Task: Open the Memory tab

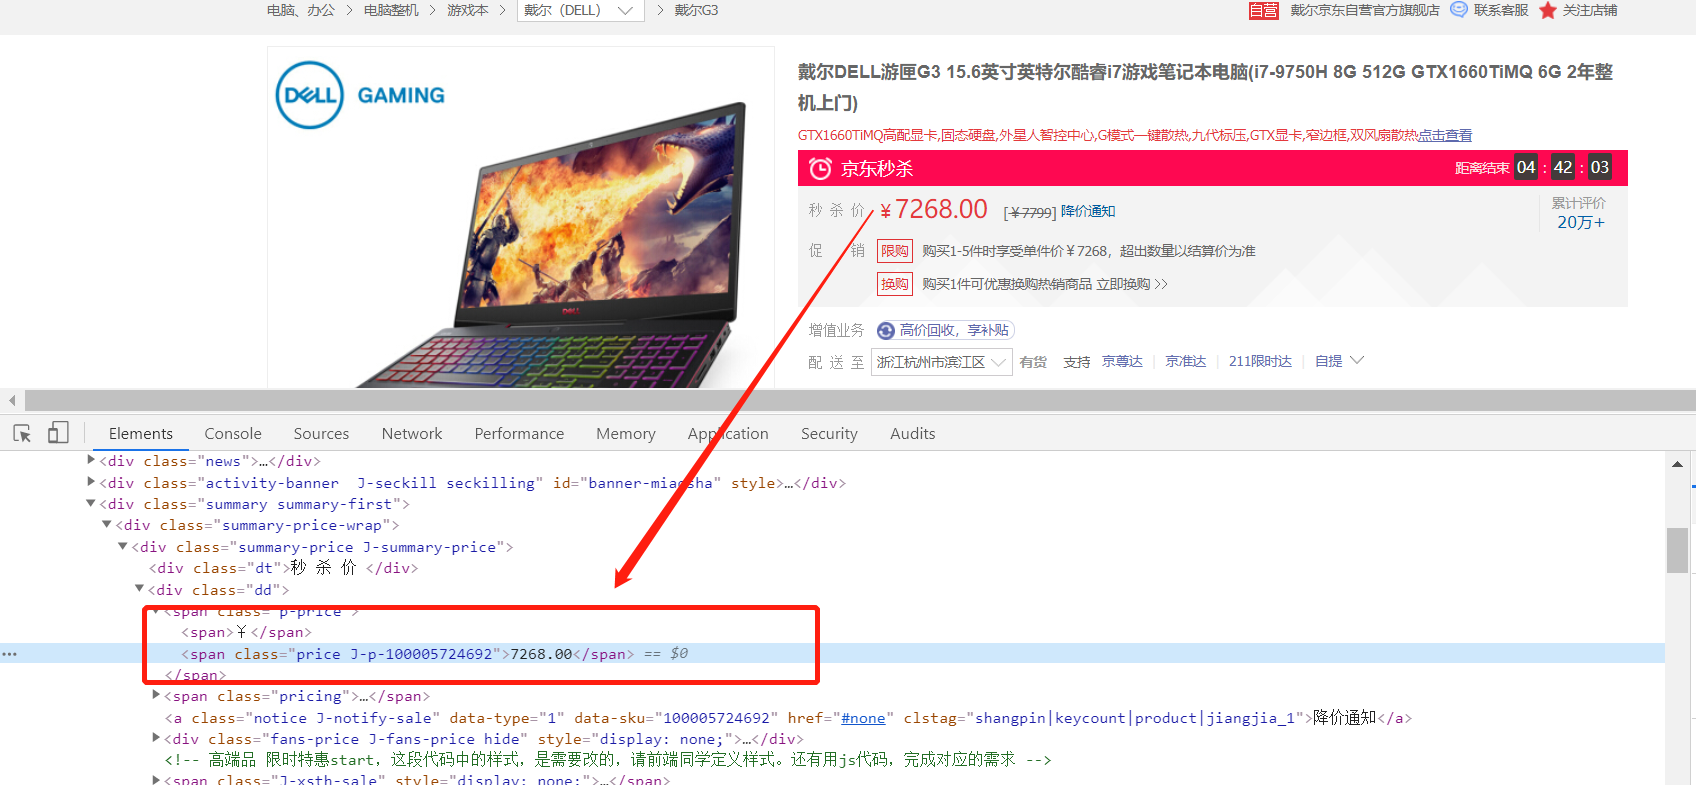Action: (626, 433)
